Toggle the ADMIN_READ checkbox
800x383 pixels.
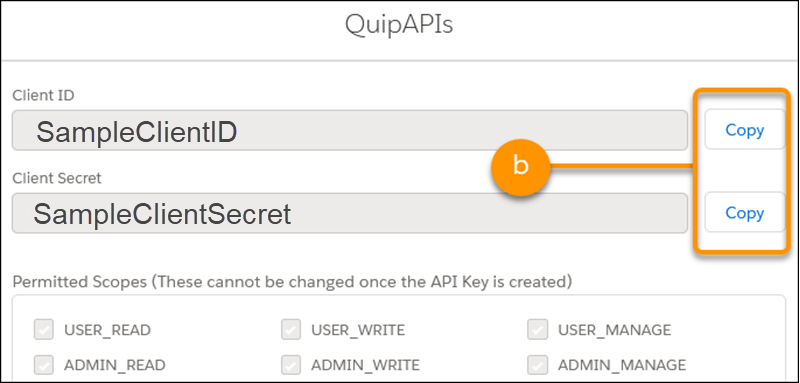(x=44, y=365)
